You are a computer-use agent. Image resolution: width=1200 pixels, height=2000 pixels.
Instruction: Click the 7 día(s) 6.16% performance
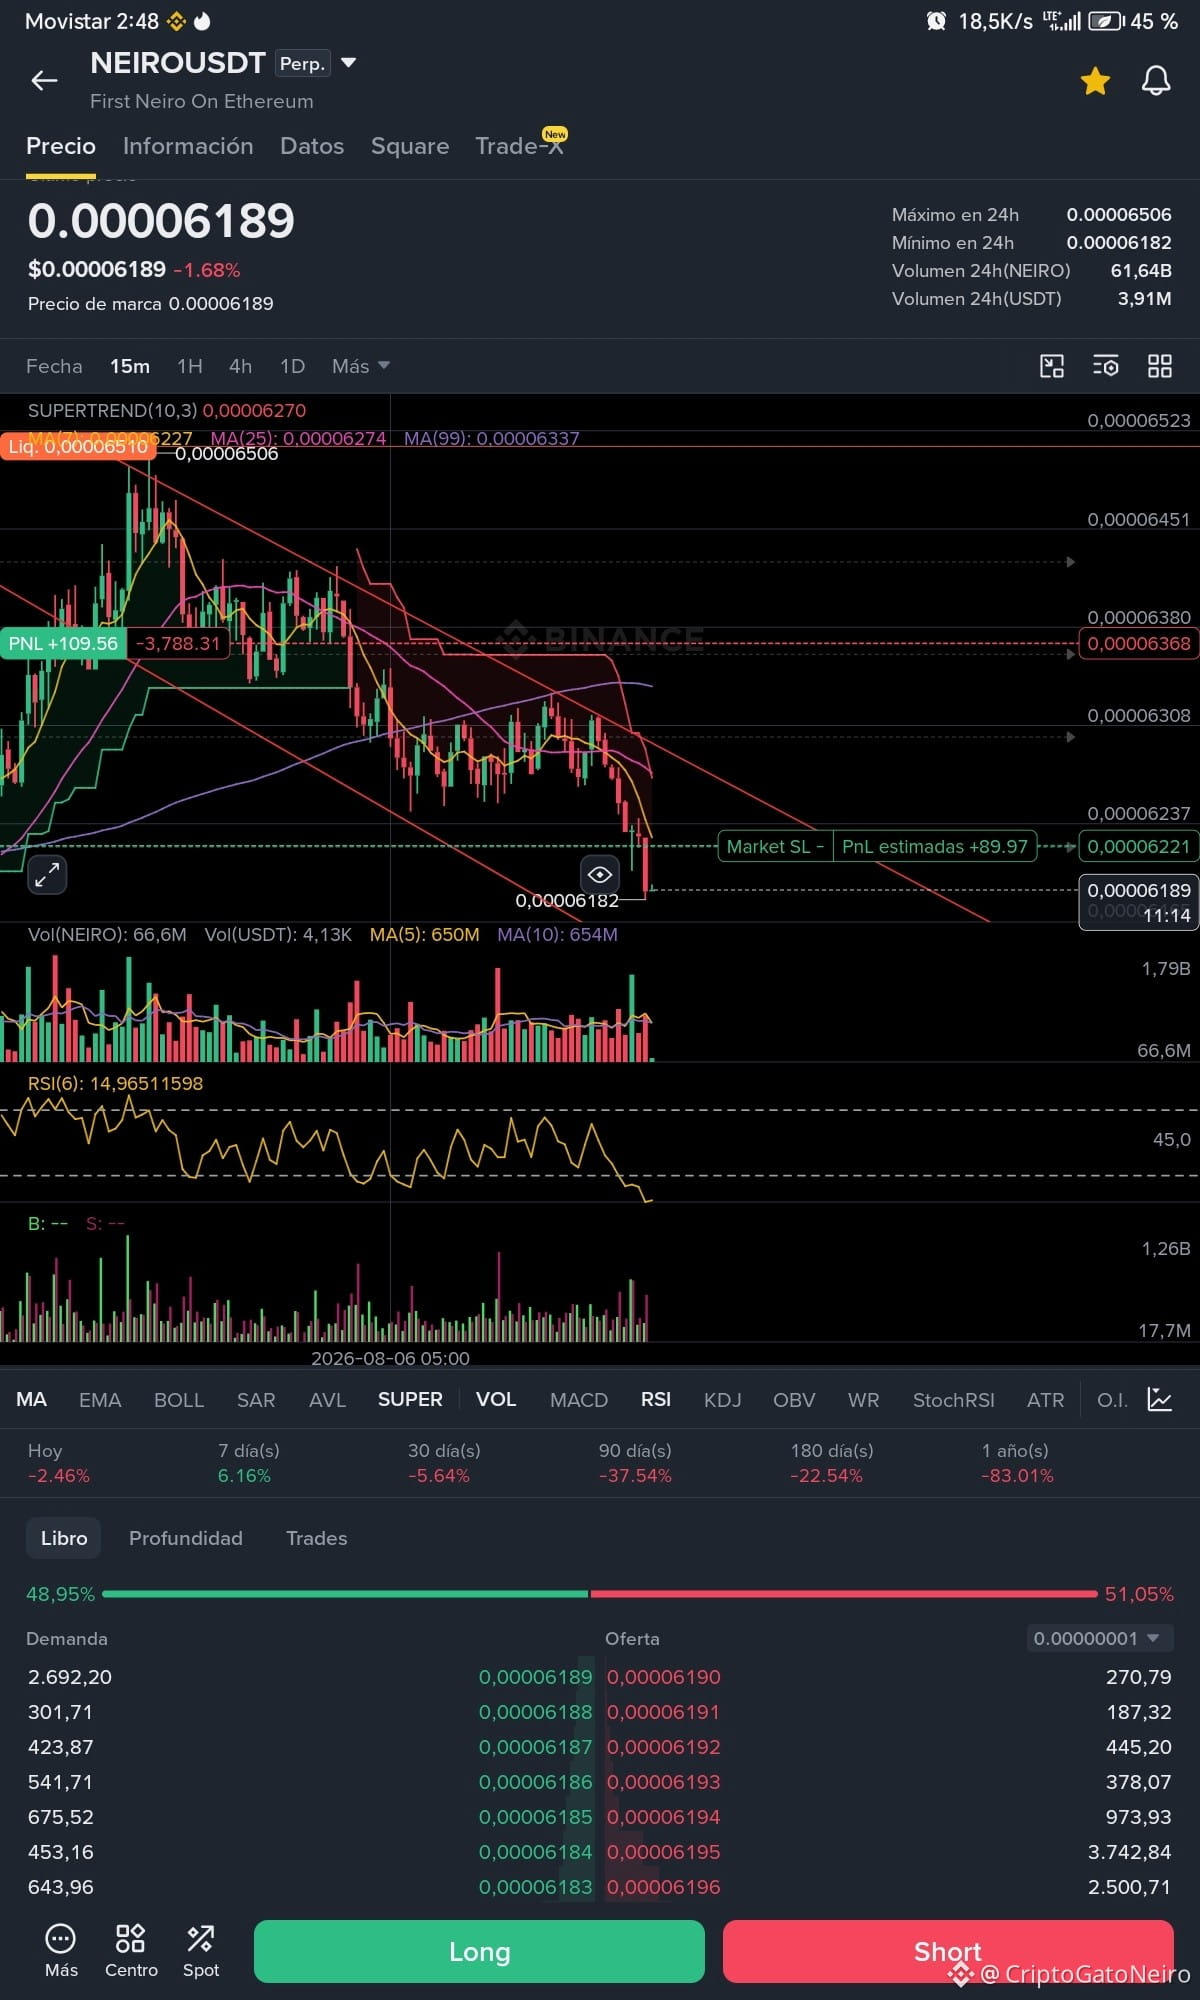point(249,1463)
